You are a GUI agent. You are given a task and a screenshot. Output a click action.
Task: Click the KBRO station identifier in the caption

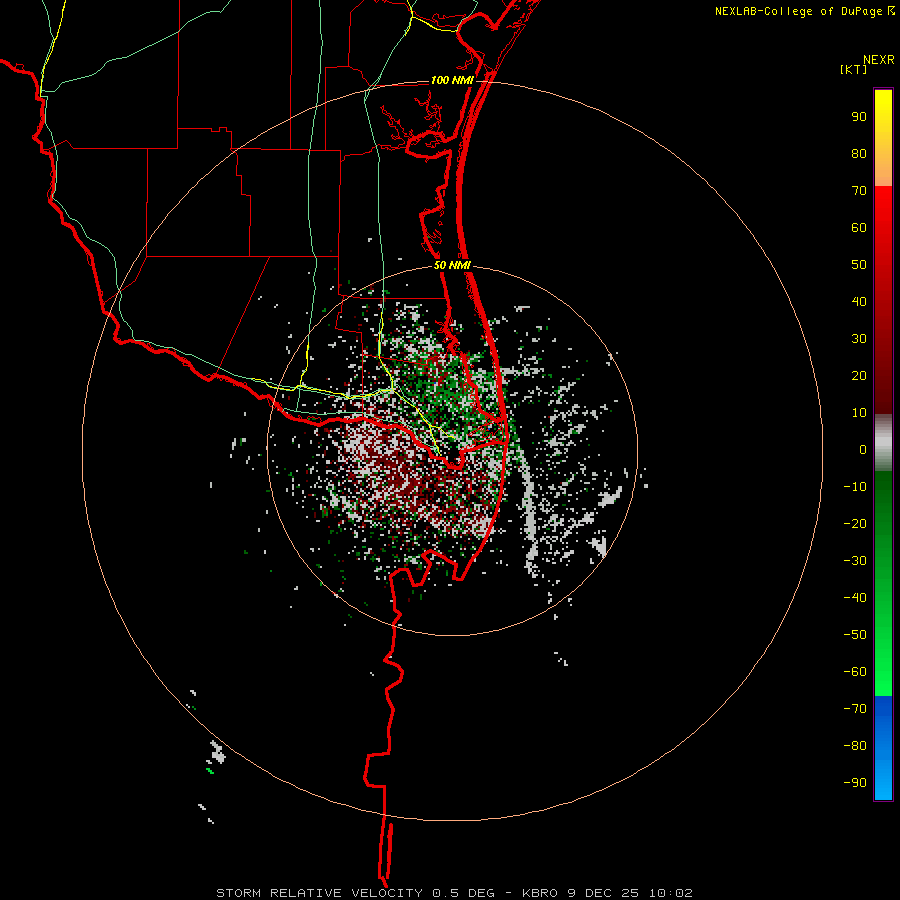point(540,893)
